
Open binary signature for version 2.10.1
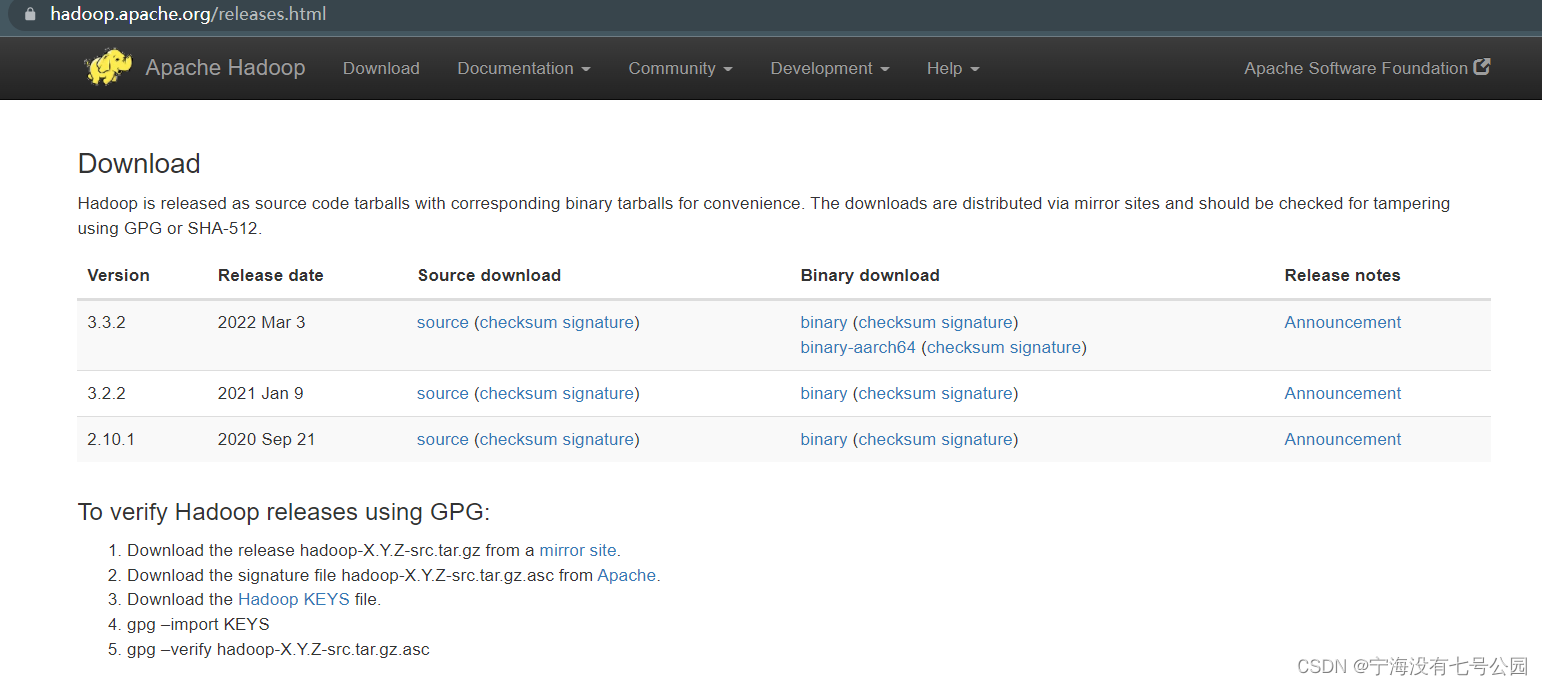[x=977, y=439]
